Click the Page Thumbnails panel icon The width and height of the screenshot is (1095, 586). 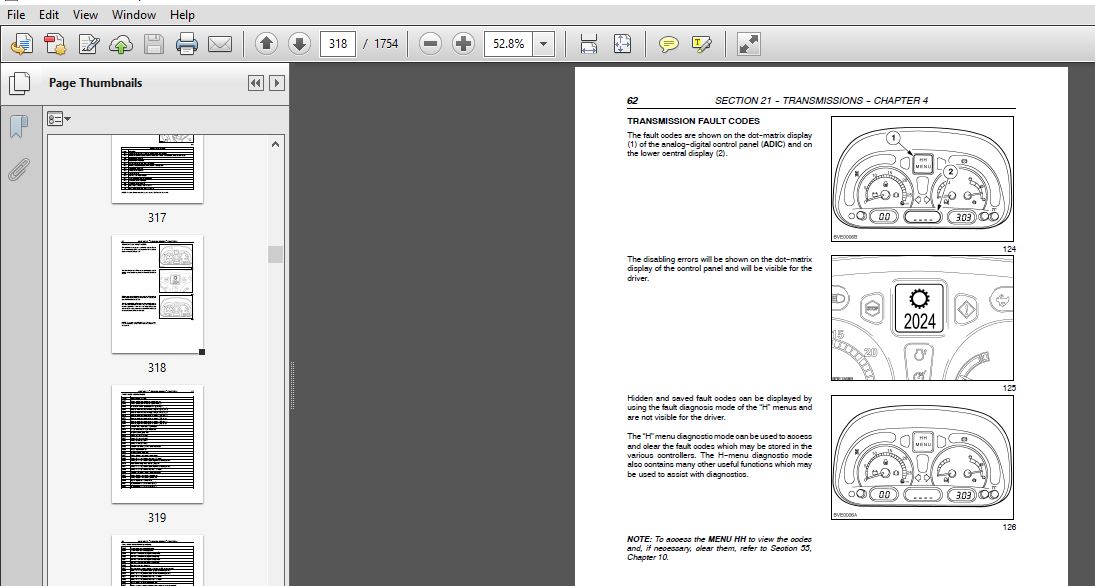[19, 83]
